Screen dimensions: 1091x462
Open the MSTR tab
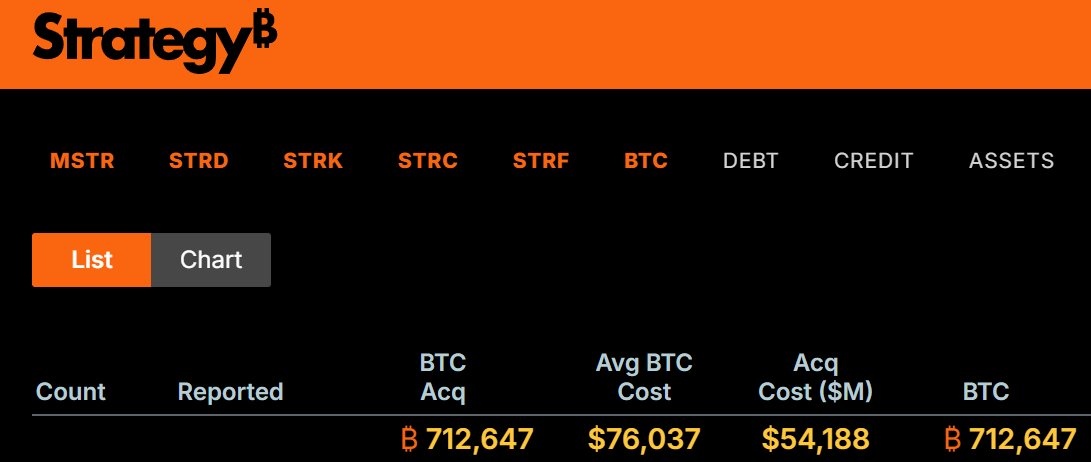pyautogui.click(x=82, y=161)
